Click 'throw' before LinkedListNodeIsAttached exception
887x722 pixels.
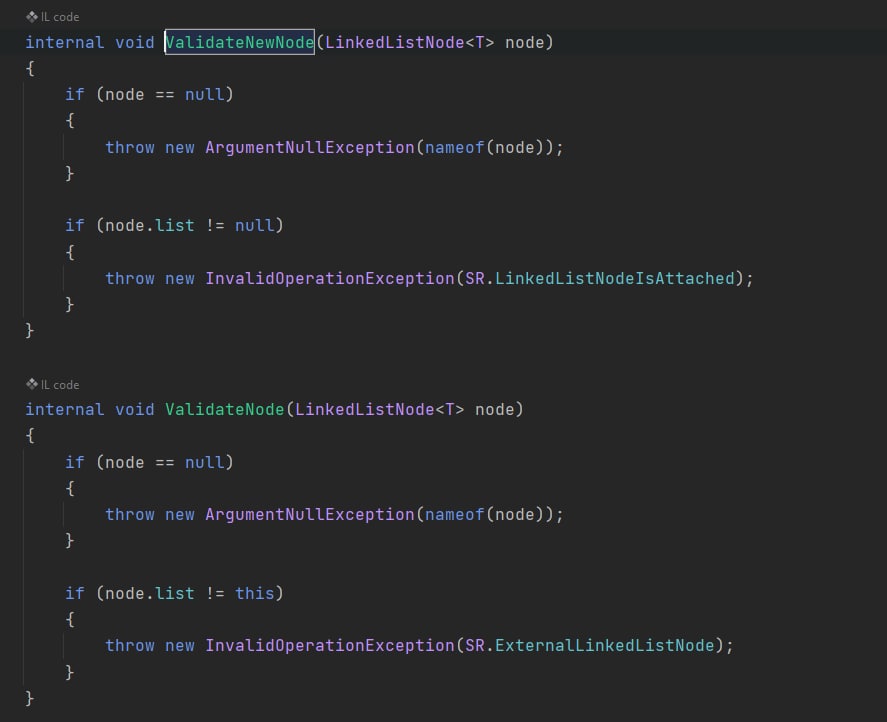(130, 278)
